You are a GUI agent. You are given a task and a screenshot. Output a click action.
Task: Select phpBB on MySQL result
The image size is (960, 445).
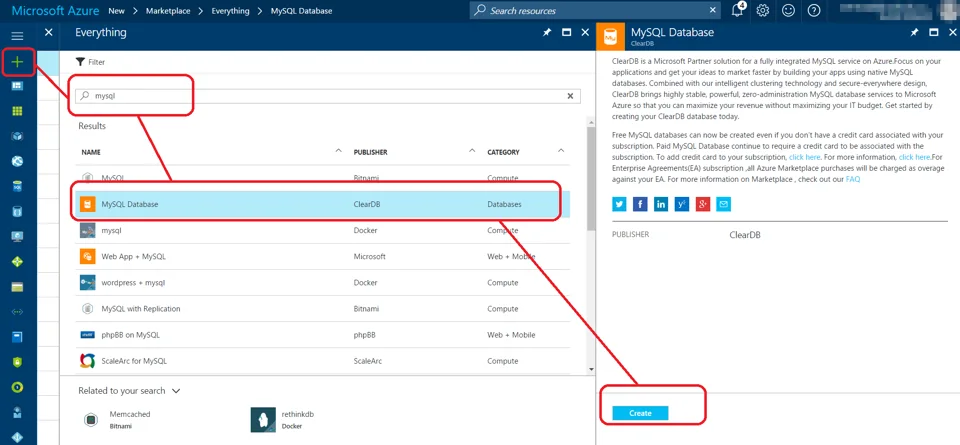click(324, 335)
